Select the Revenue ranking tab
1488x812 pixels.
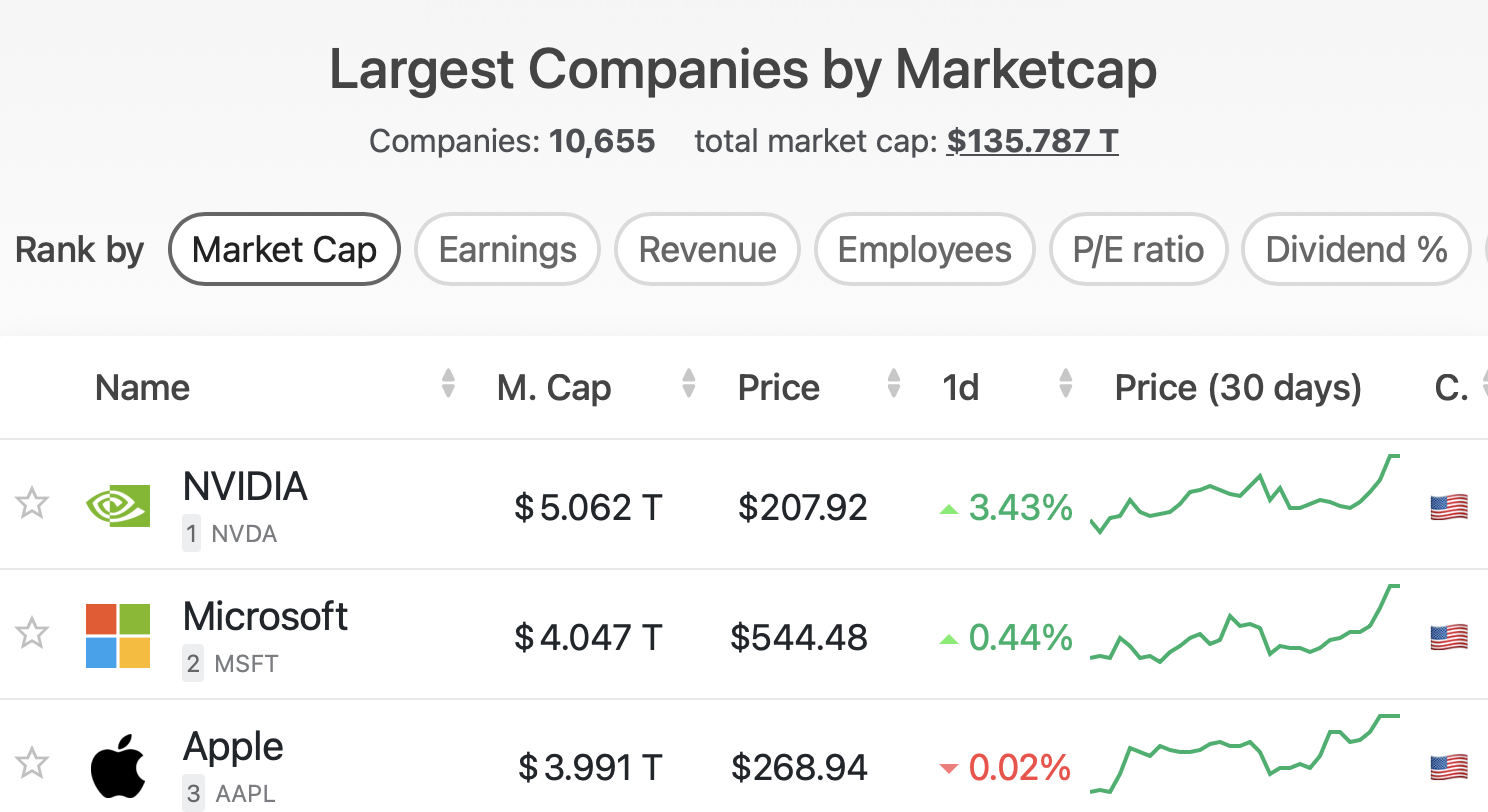pyautogui.click(x=707, y=249)
